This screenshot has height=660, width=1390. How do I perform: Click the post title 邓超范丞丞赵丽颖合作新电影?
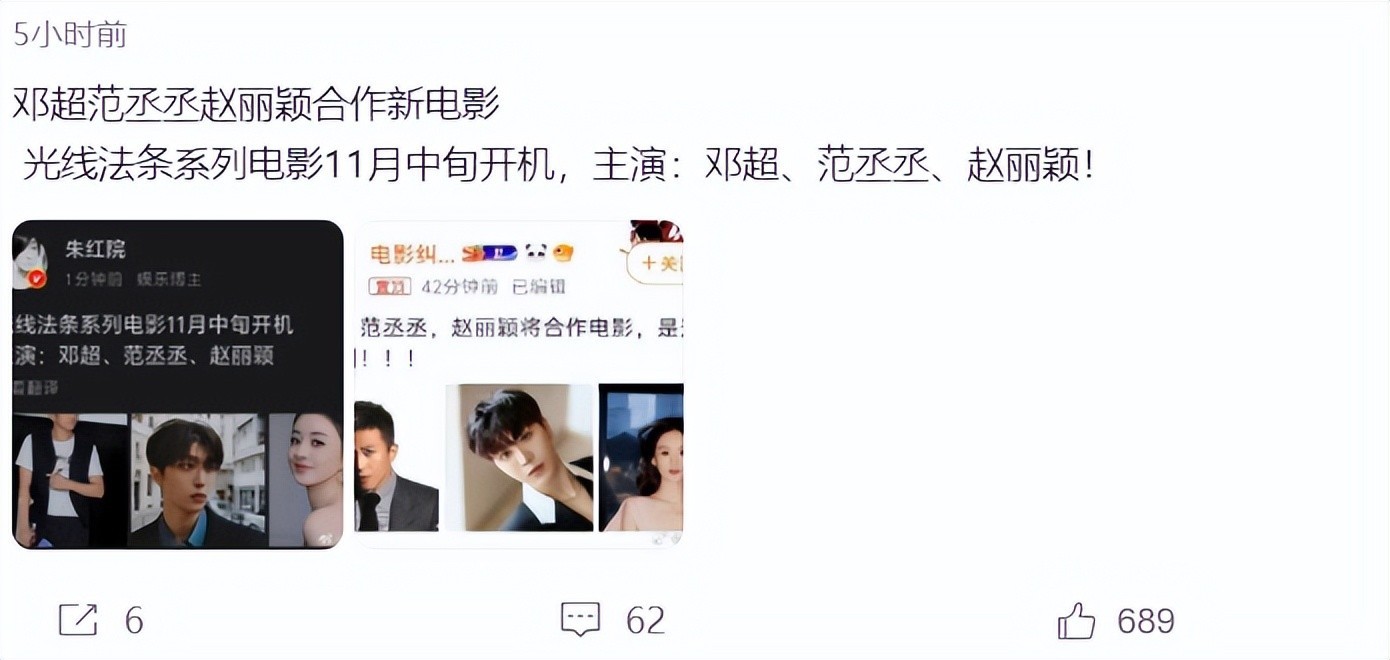click(x=256, y=104)
